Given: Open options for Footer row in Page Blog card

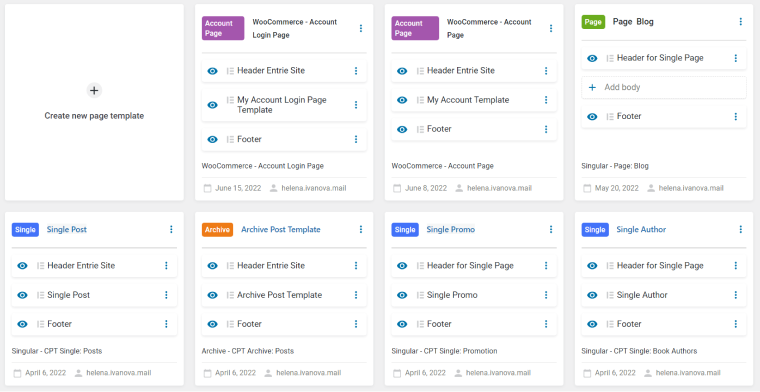Looking at the screenshot, I should coord(736,116).
